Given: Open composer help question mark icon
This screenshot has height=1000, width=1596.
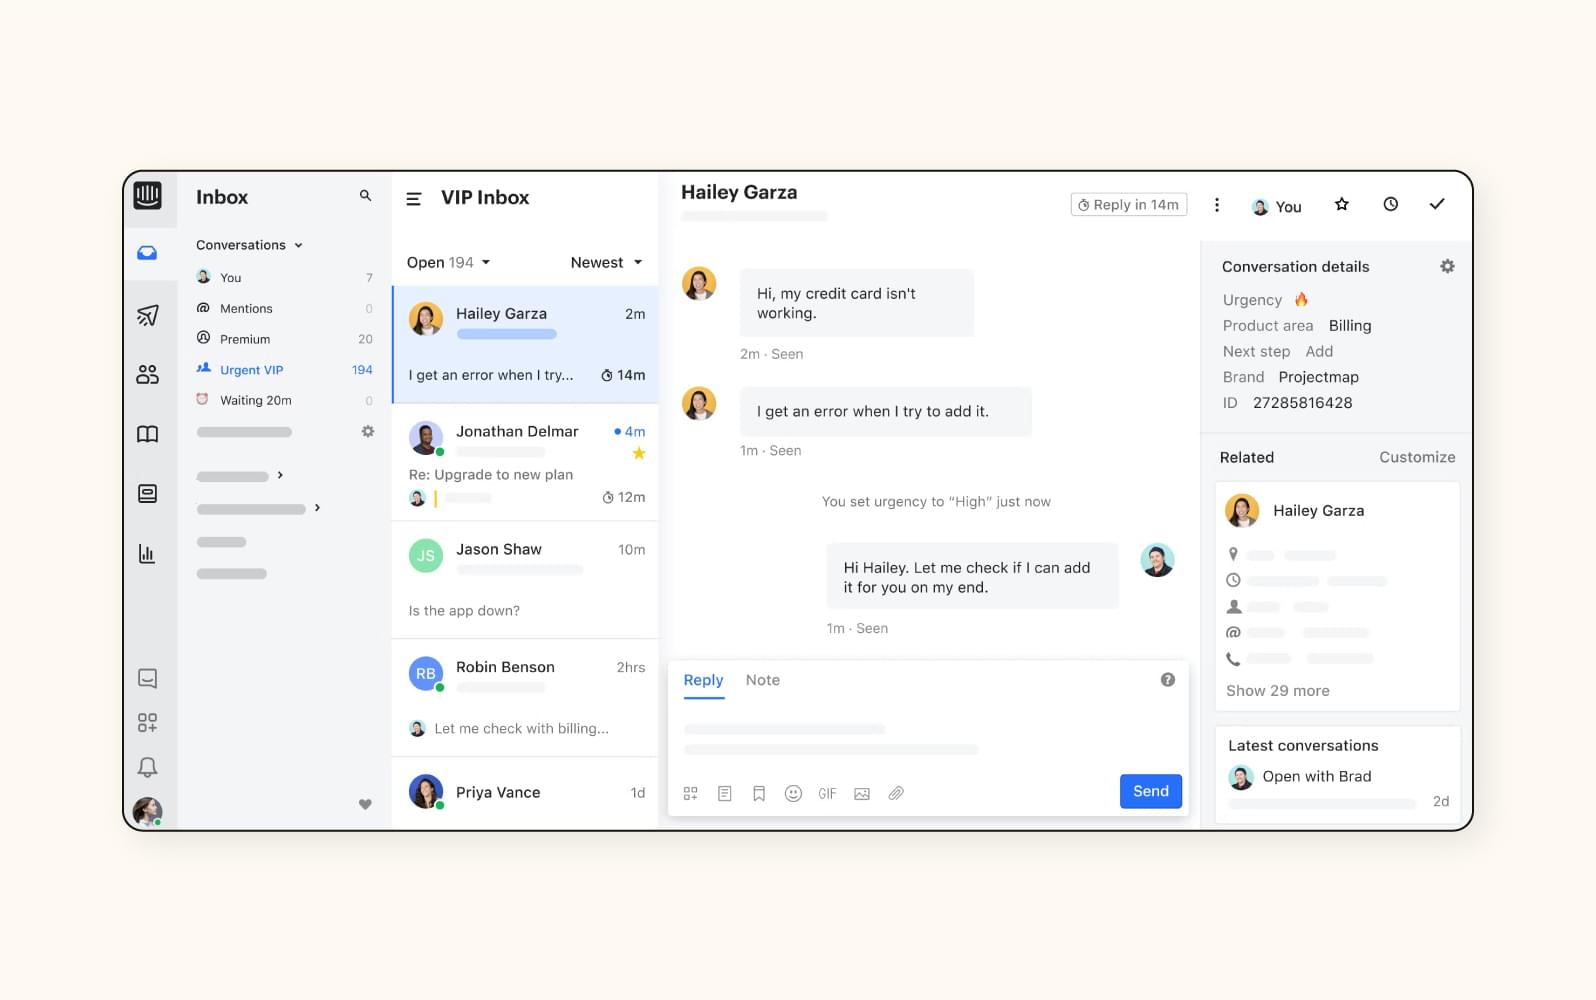Looking at the screenshot, I should (x=1167, y=680).
